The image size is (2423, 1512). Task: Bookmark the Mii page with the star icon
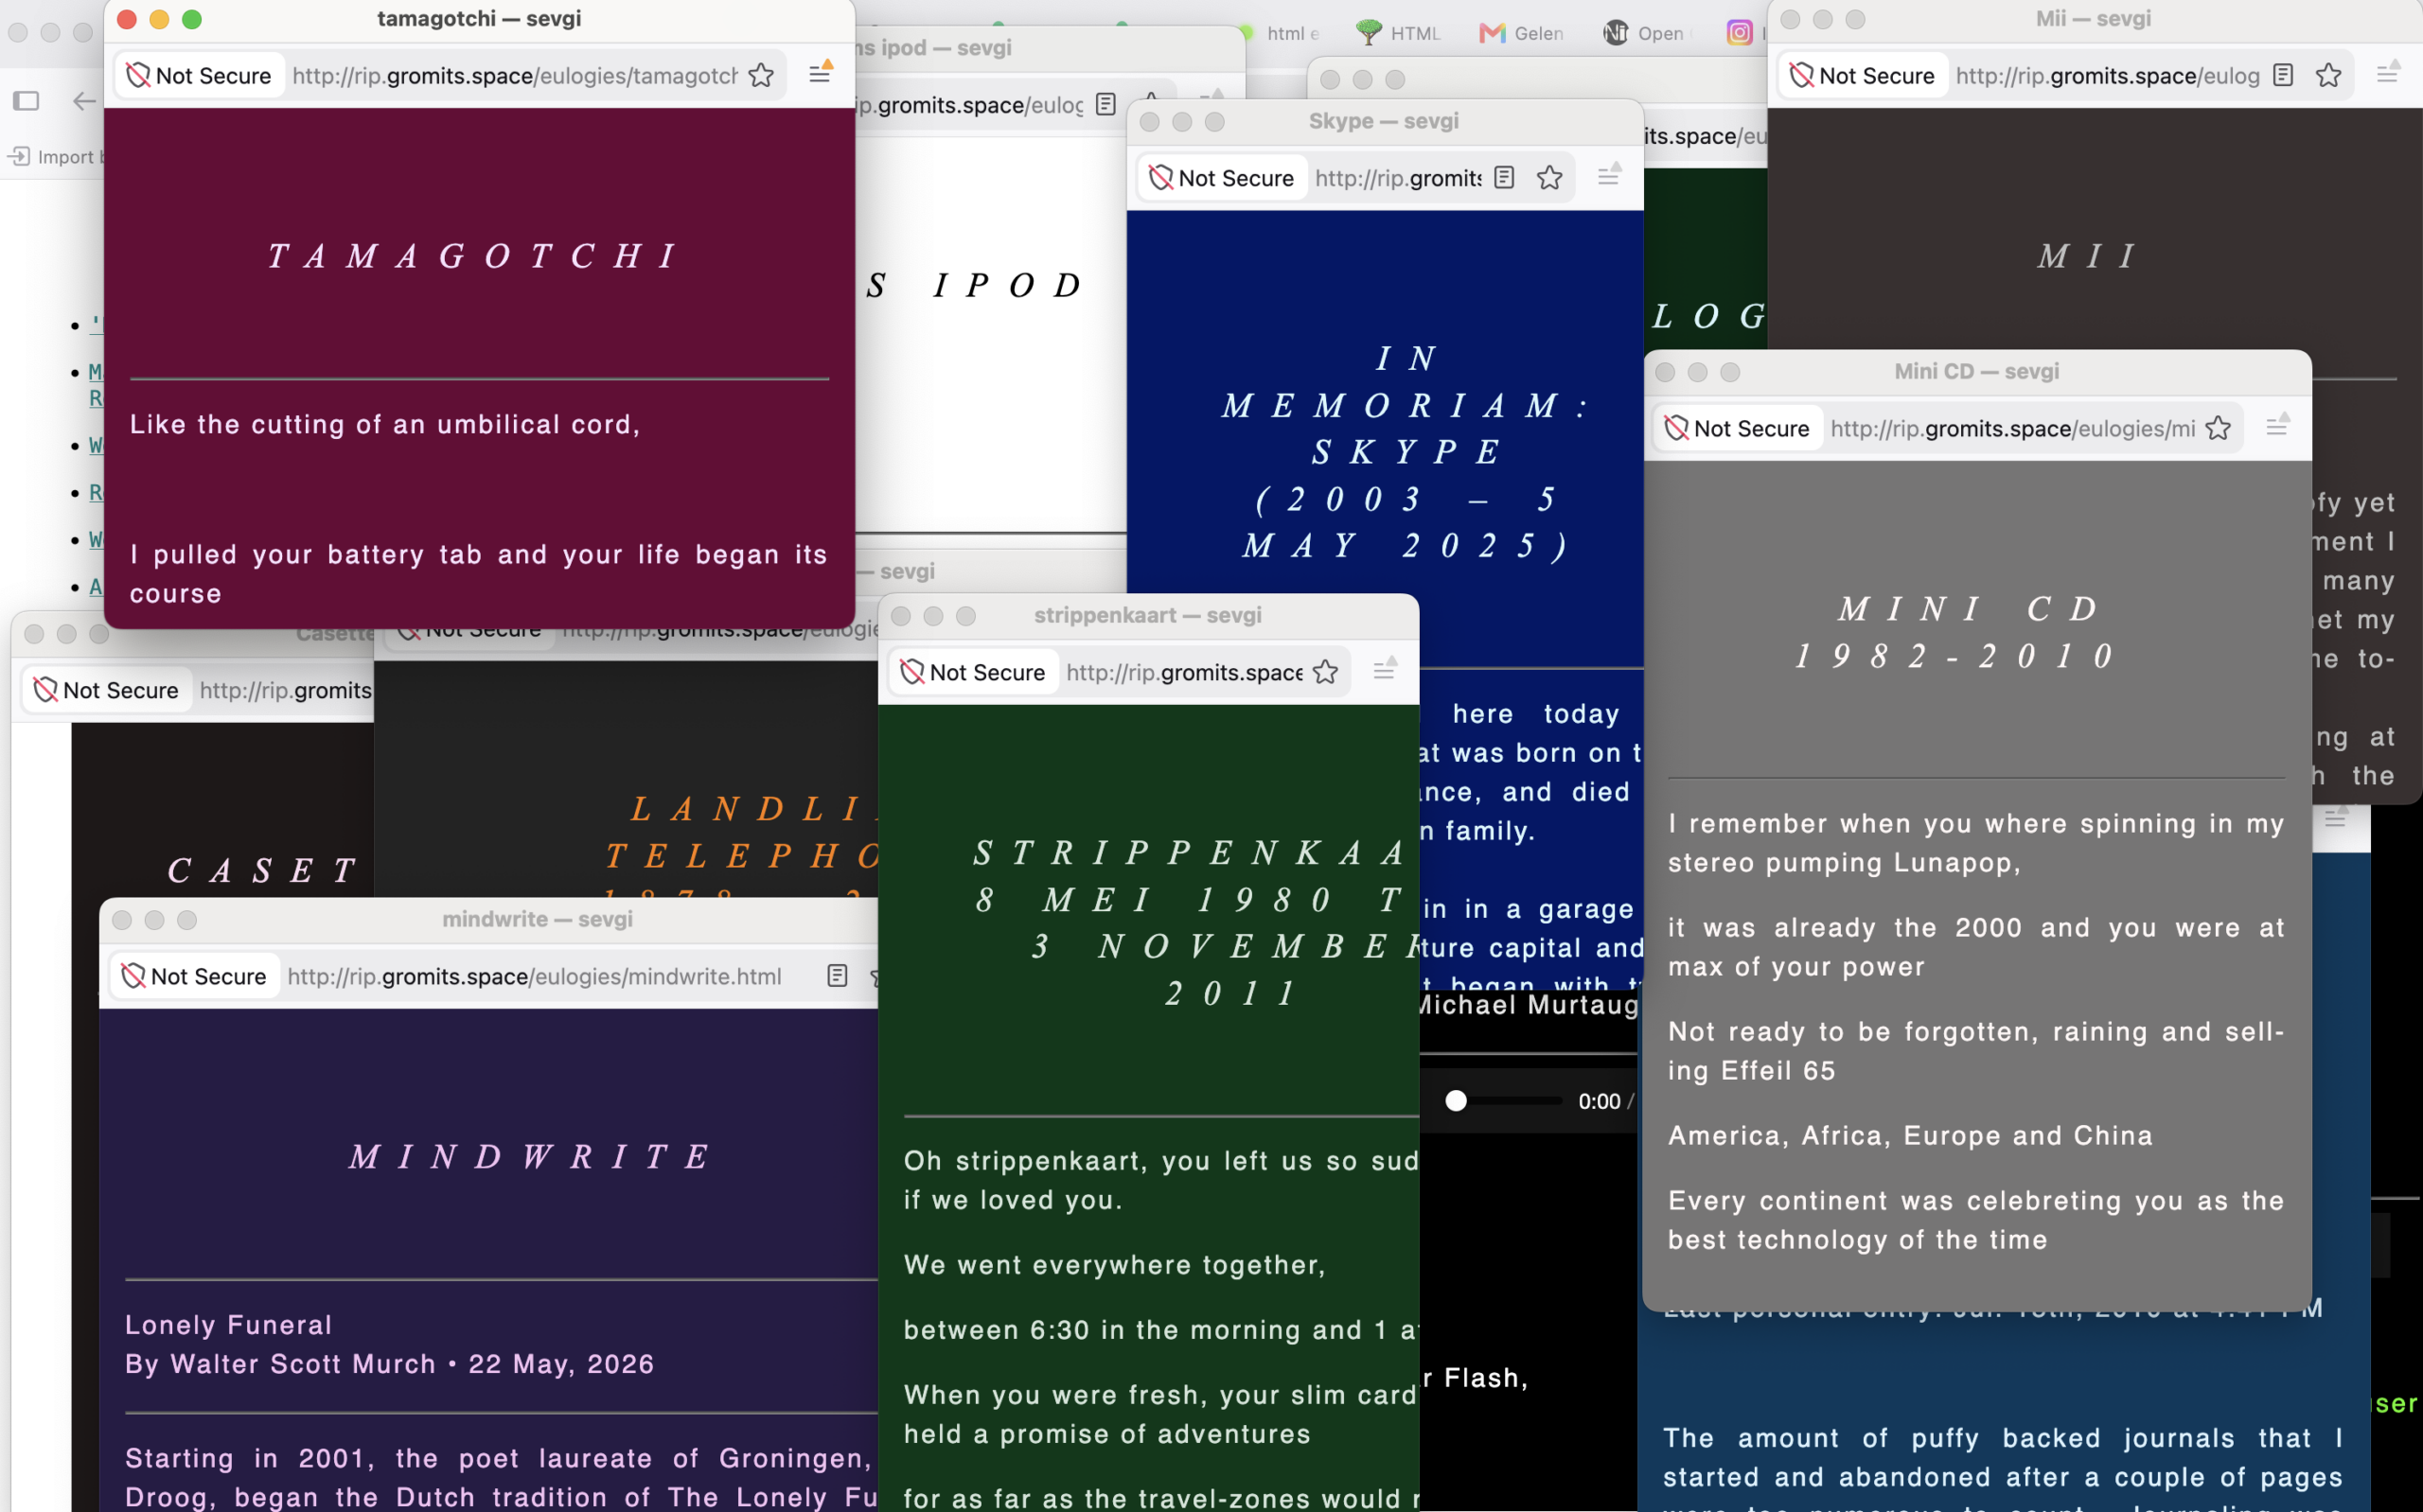[2329, 75]
